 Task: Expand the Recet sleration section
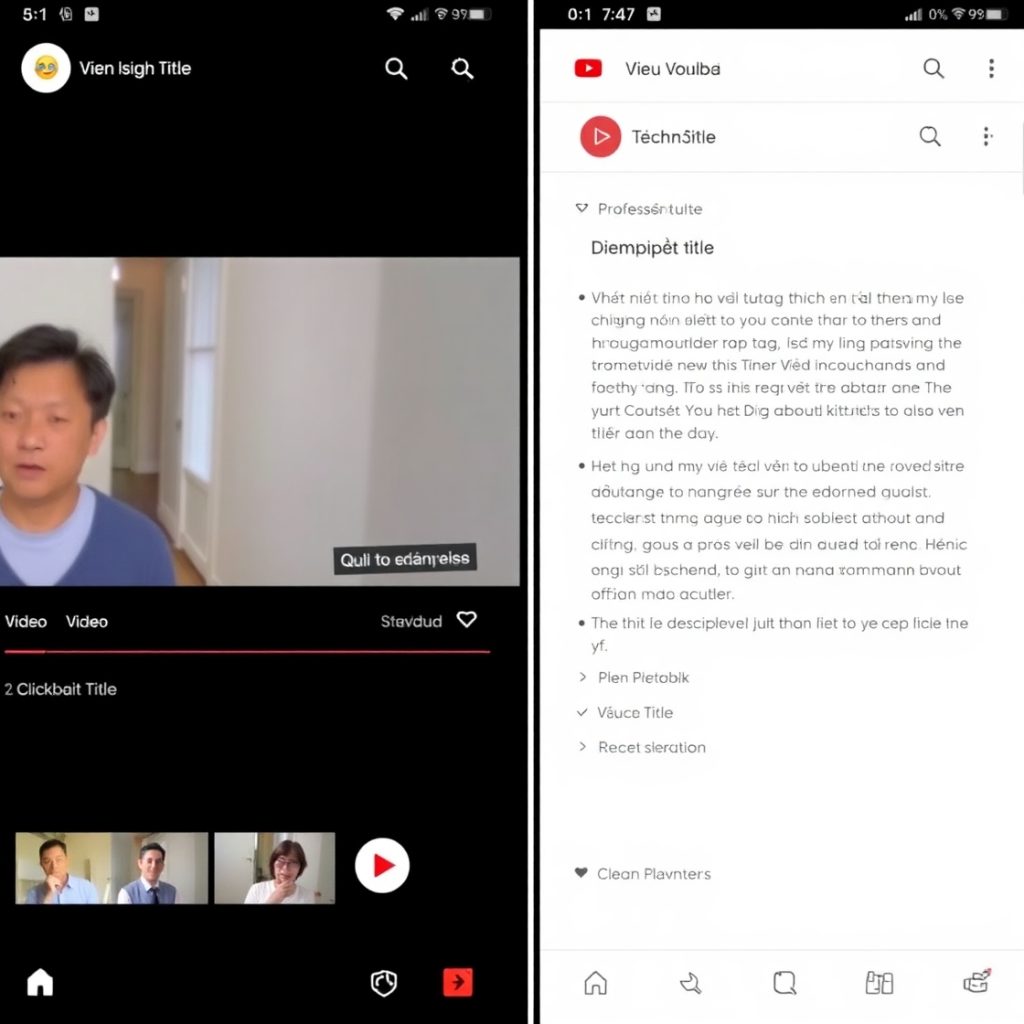(x=583, y=747)
